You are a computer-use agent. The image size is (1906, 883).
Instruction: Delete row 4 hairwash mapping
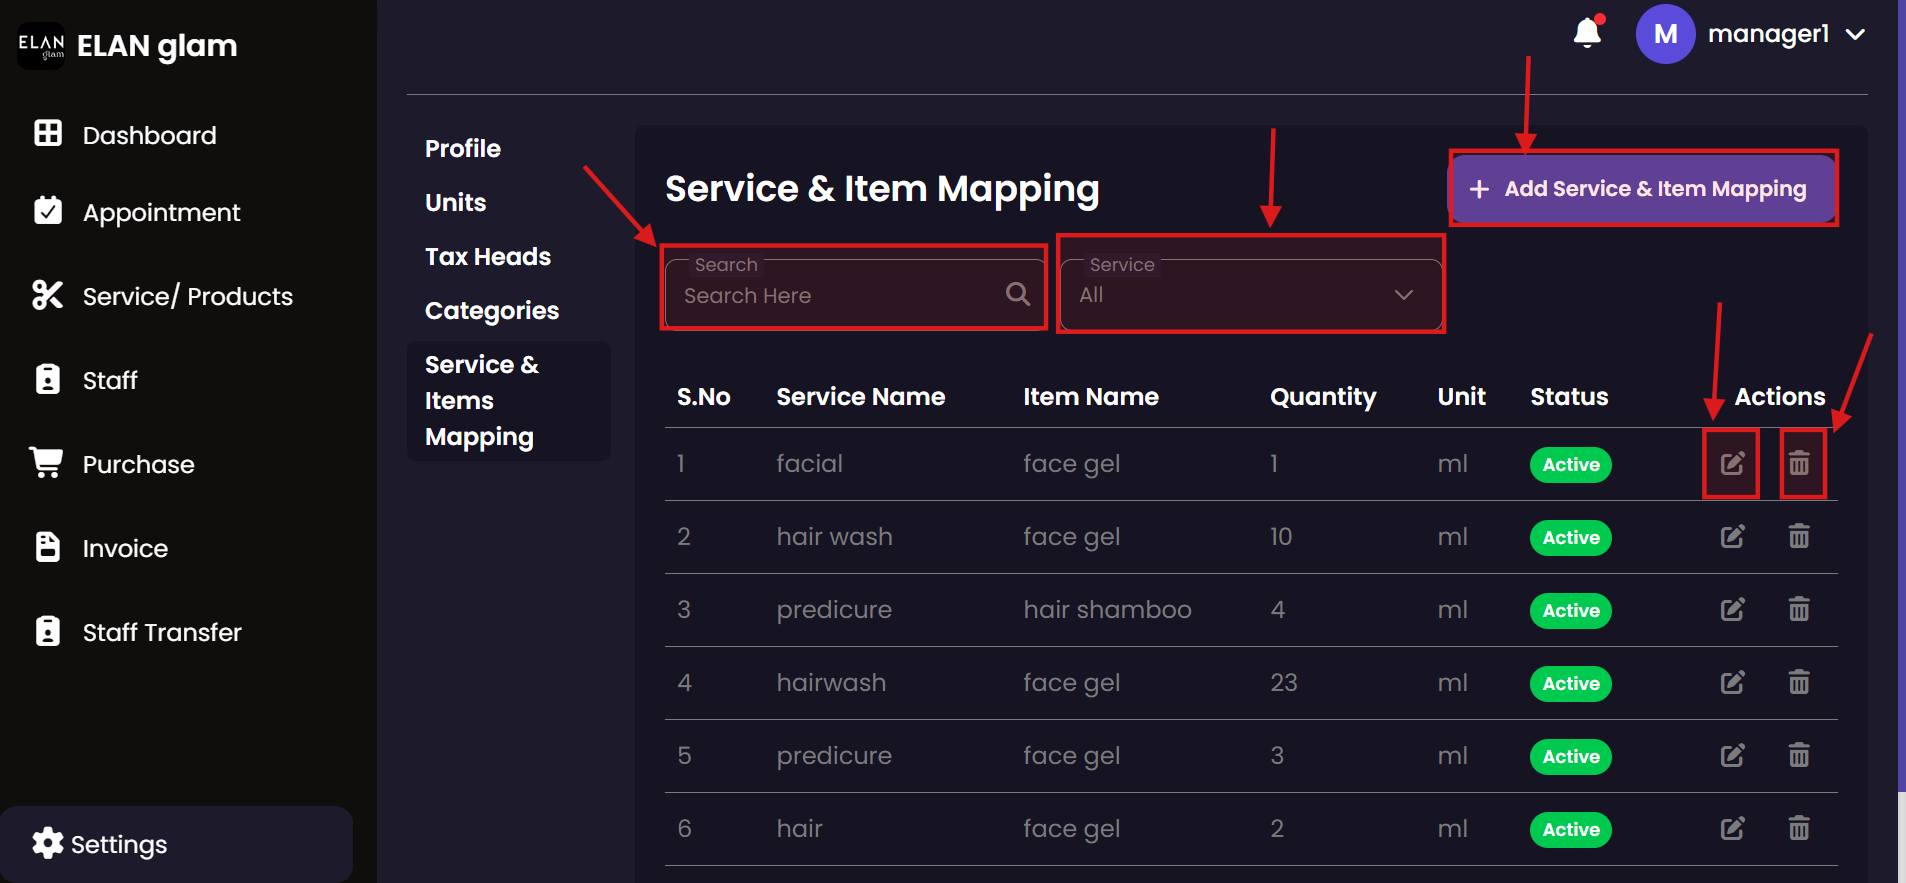[x=1799, y=683]
